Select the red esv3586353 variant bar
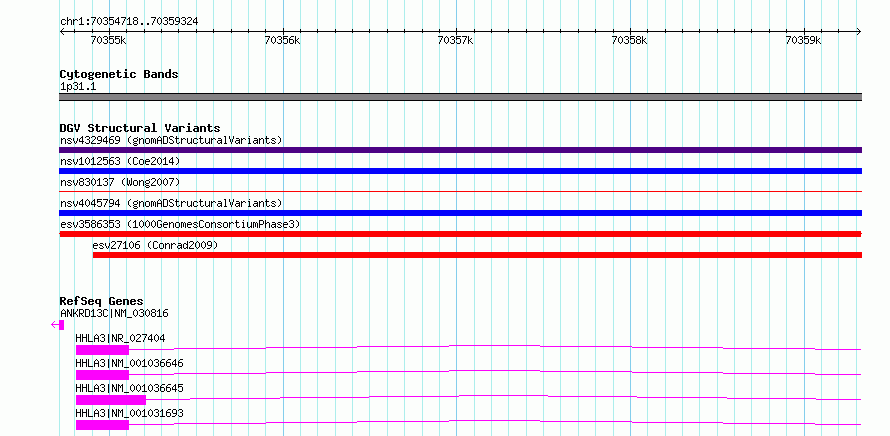Screen dimensions: 890x436 (460, 234)
